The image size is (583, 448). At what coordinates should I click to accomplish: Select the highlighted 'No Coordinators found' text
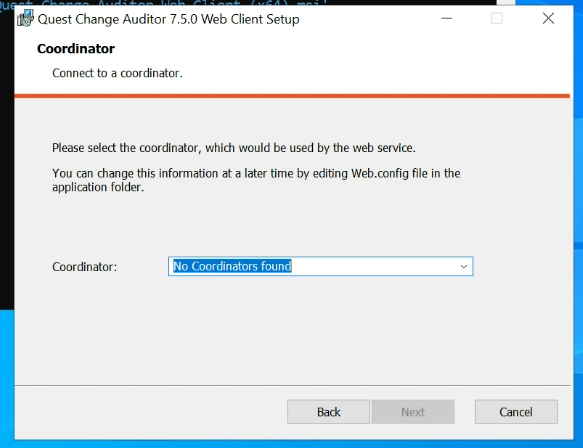click(x=232, y=266)
